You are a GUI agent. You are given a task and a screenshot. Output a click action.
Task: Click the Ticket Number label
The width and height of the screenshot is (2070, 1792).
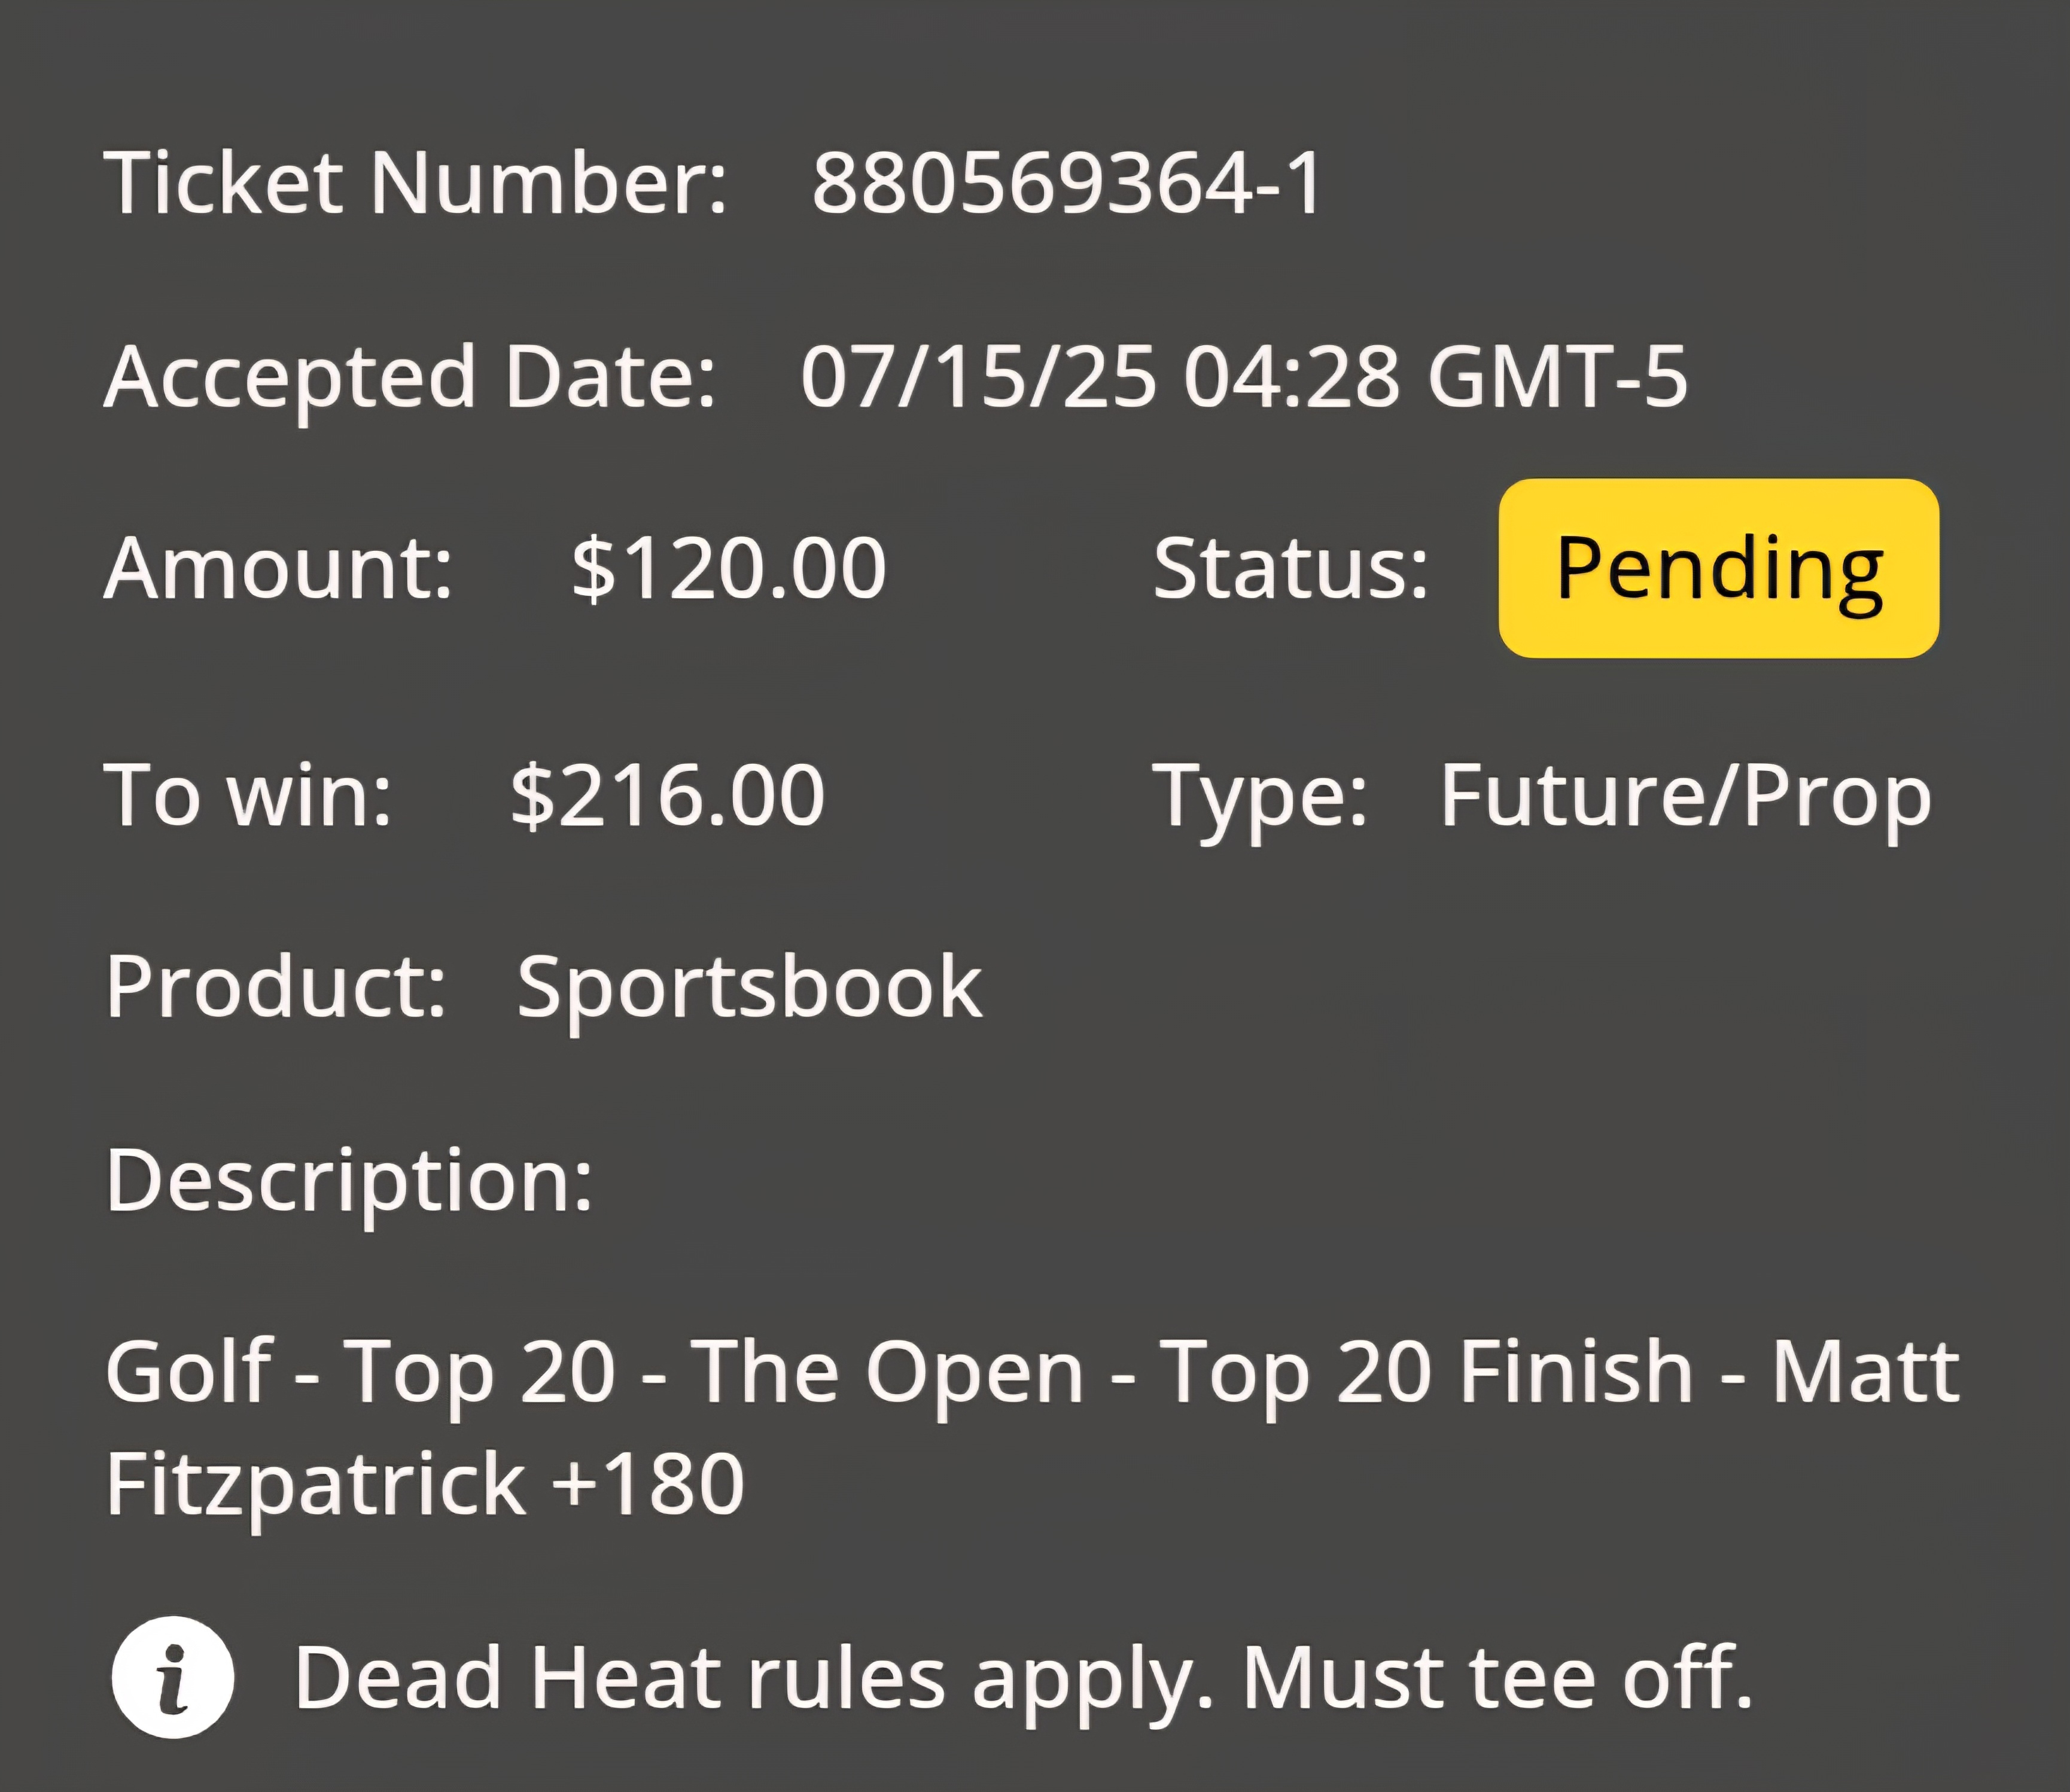416,183
